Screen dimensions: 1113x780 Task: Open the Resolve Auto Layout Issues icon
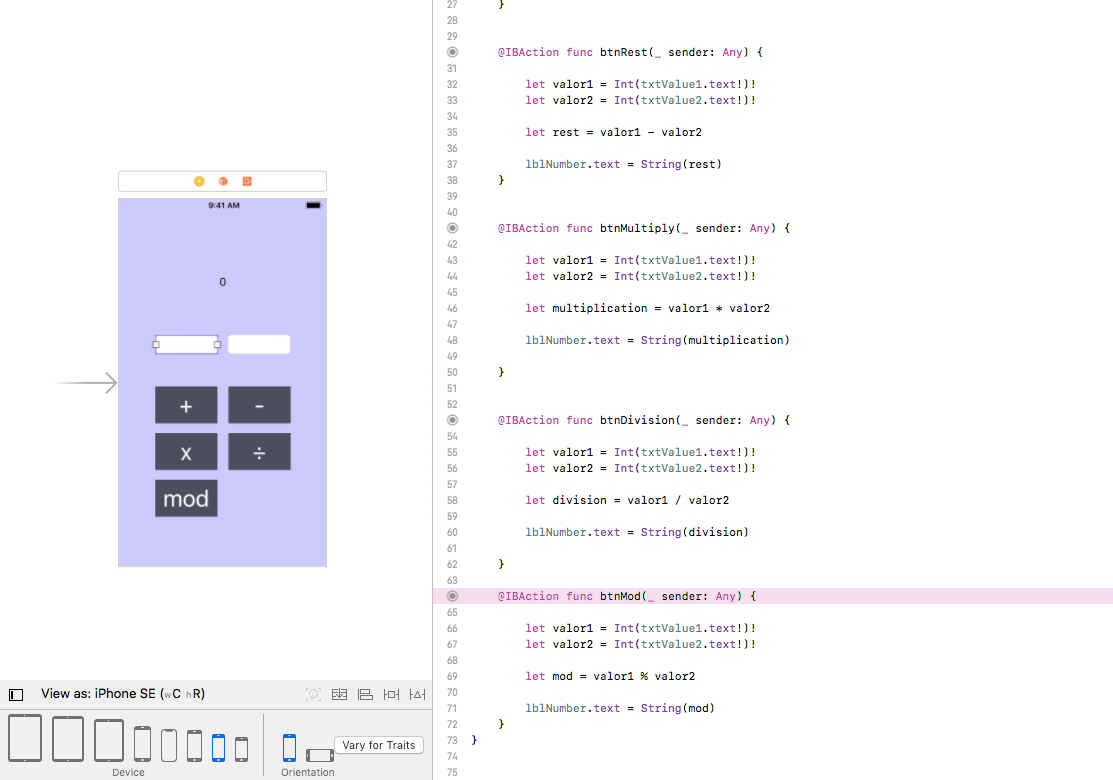(x=417, y=693)
